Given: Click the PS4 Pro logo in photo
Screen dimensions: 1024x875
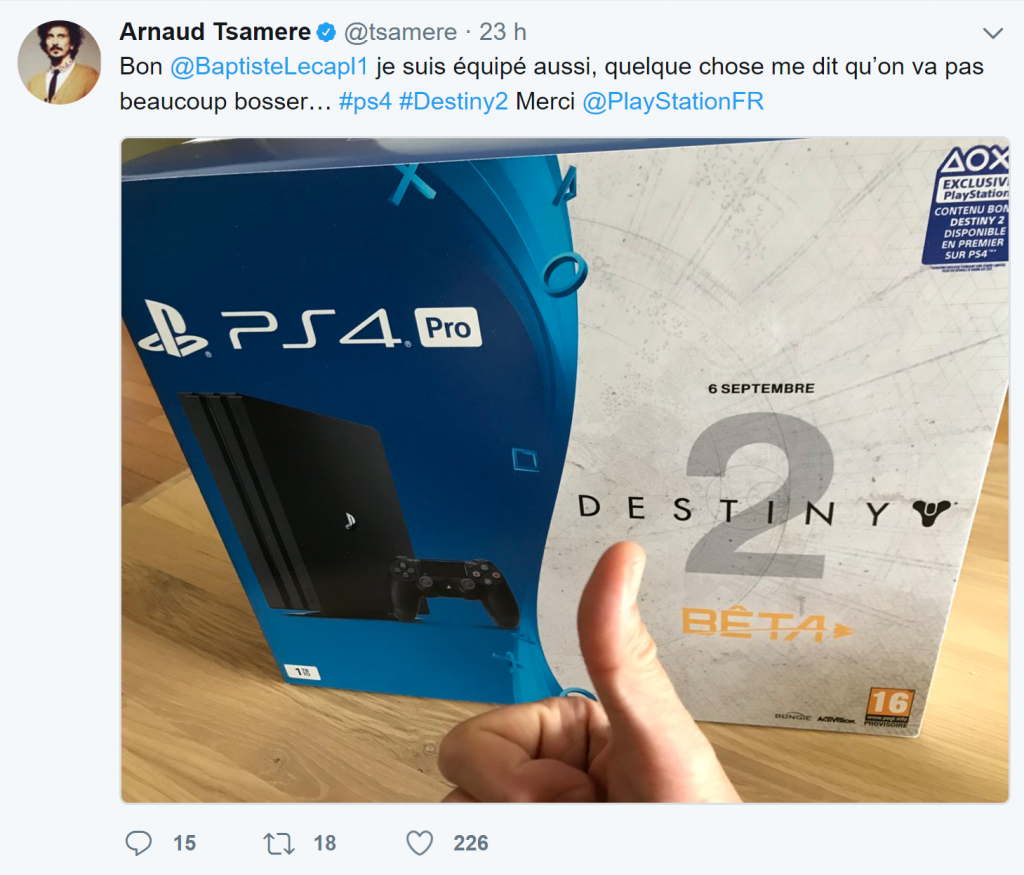Looking at the screenshot, I should pos(311,328).
